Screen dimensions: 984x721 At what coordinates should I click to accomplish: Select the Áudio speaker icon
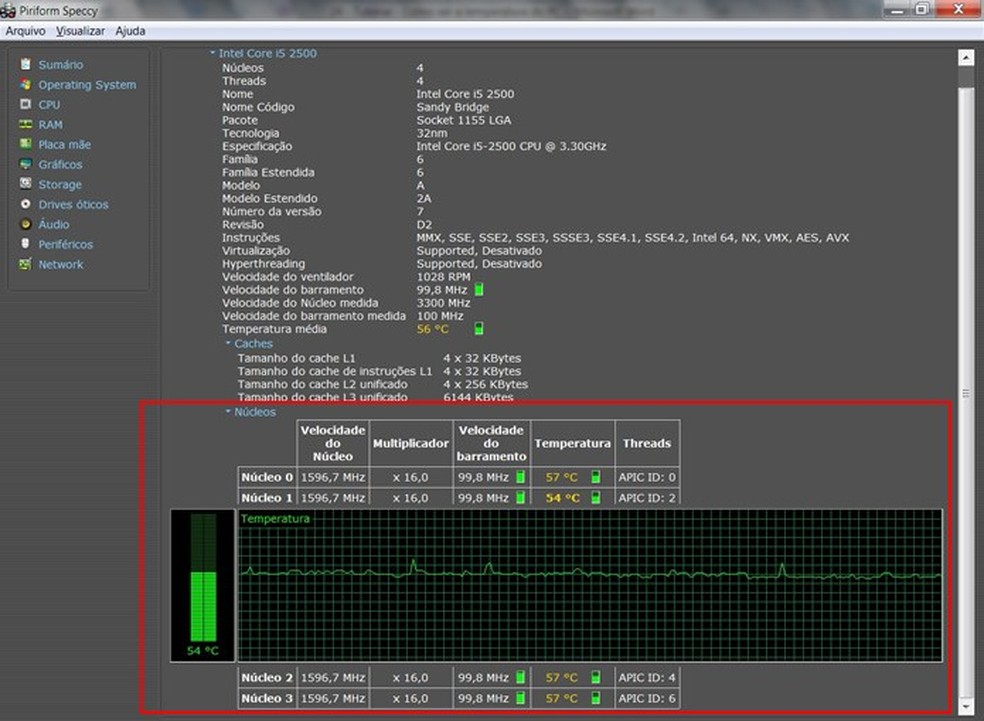[26, 224]
